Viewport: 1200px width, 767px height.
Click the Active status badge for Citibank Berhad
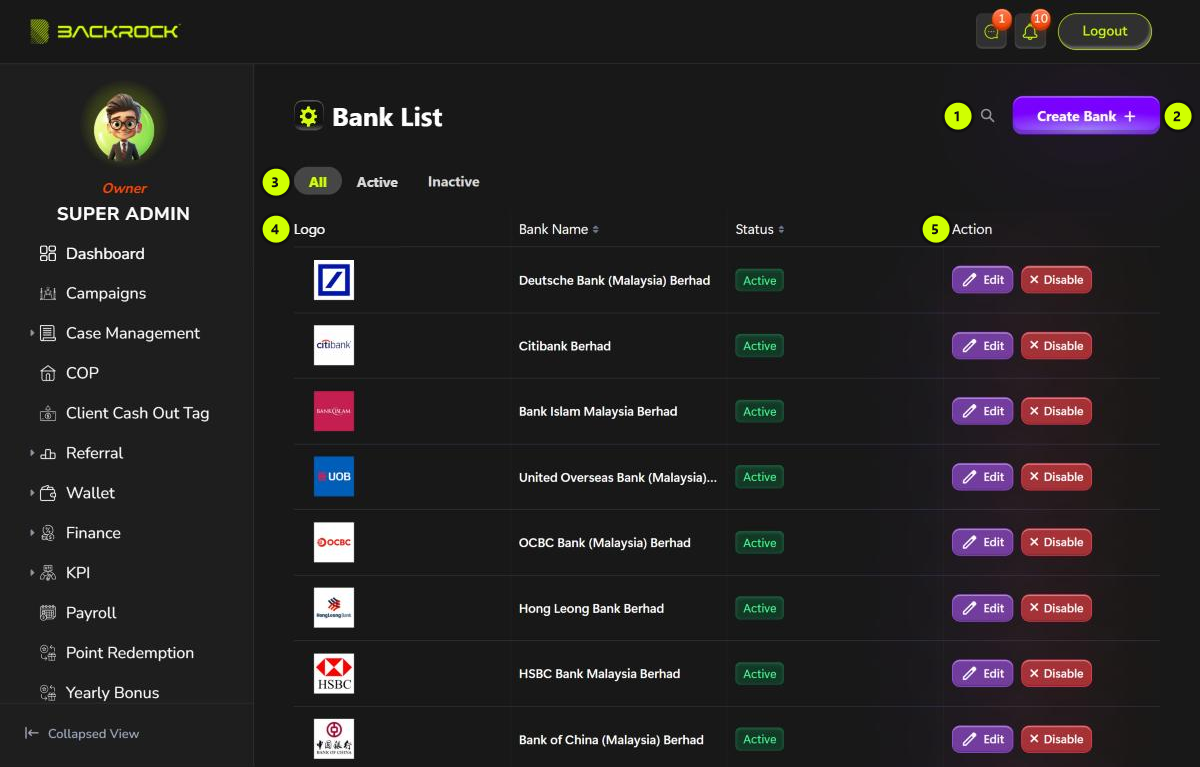tap(759, 346)
